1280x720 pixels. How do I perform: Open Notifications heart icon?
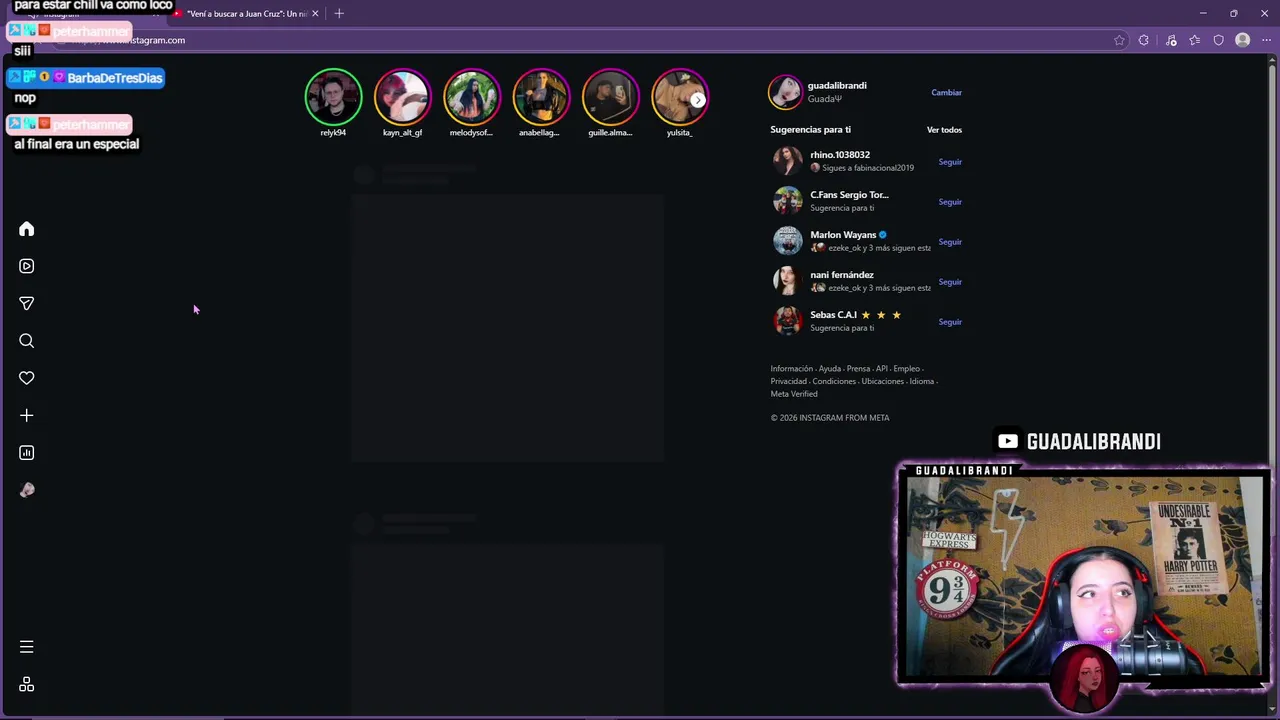[x=27, y=378]
